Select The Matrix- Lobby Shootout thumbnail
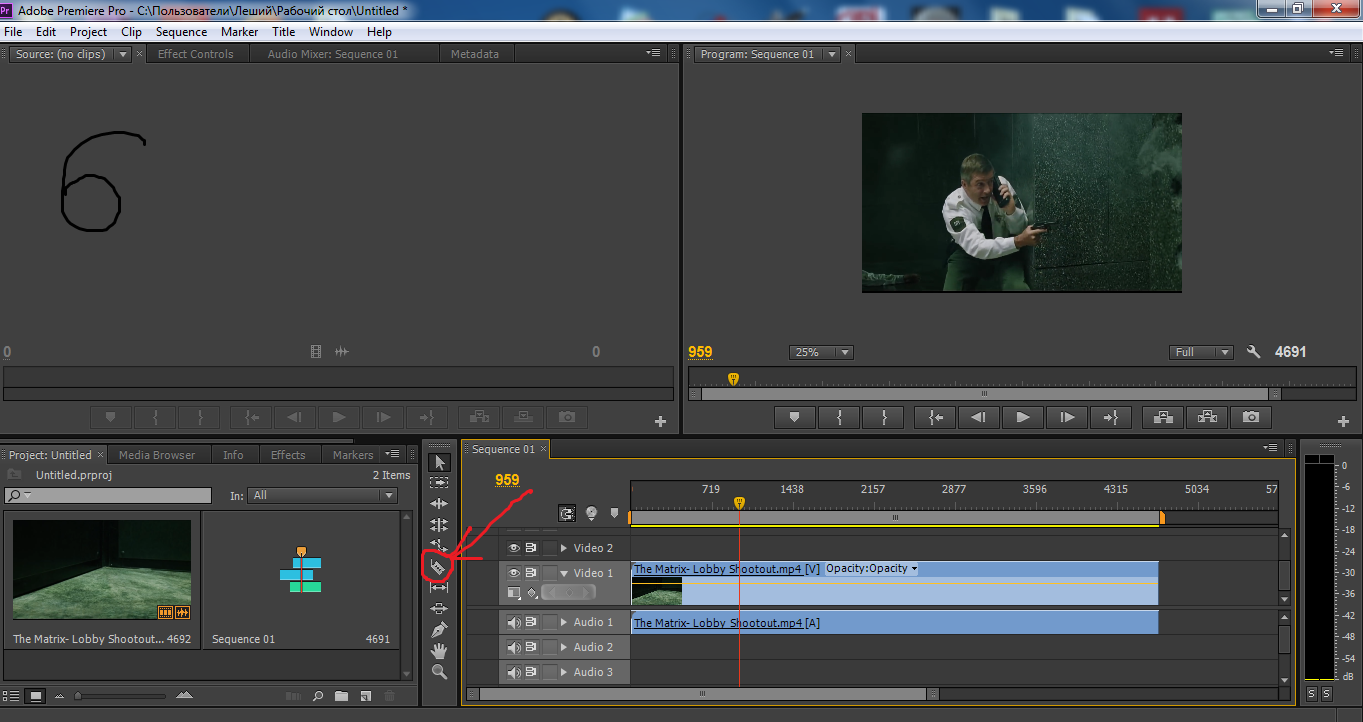Viewport: 1363px width, 722px height. pos(101,570)
